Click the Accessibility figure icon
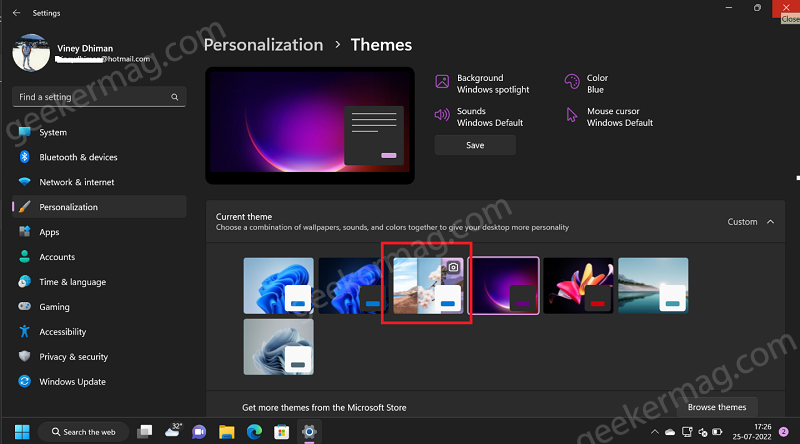Screen dimensions: 800x444 24,331
